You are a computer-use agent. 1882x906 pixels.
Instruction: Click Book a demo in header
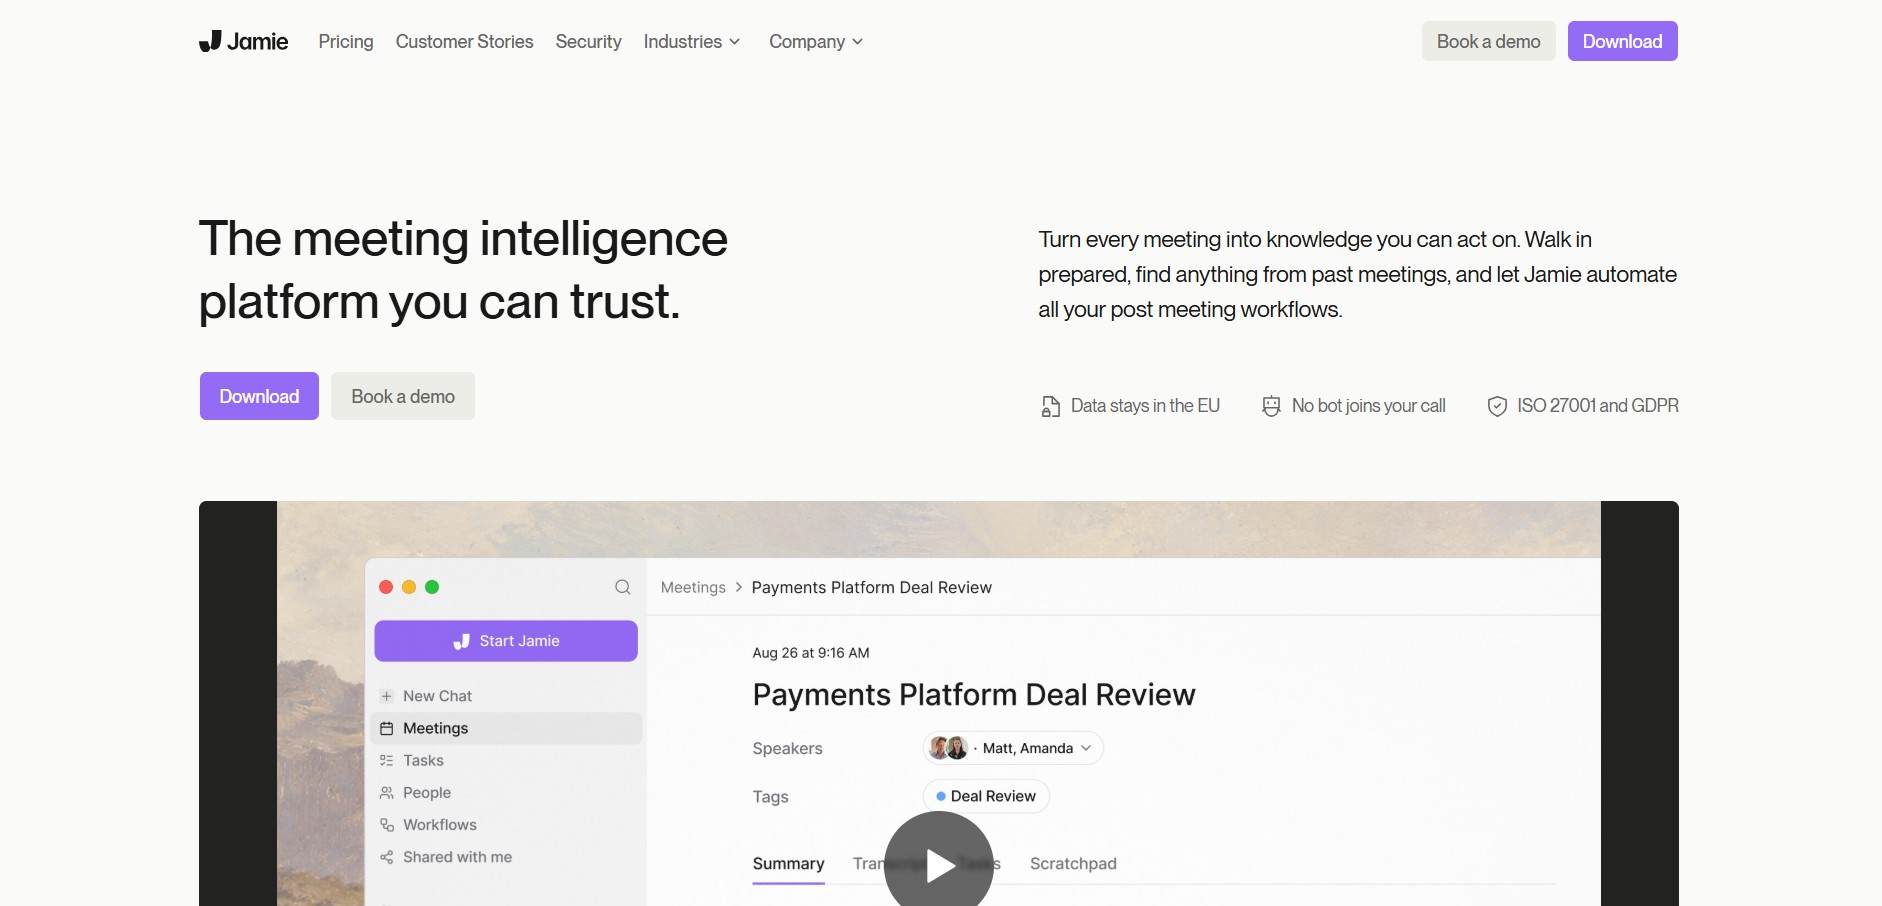[x=1488, y=41]
